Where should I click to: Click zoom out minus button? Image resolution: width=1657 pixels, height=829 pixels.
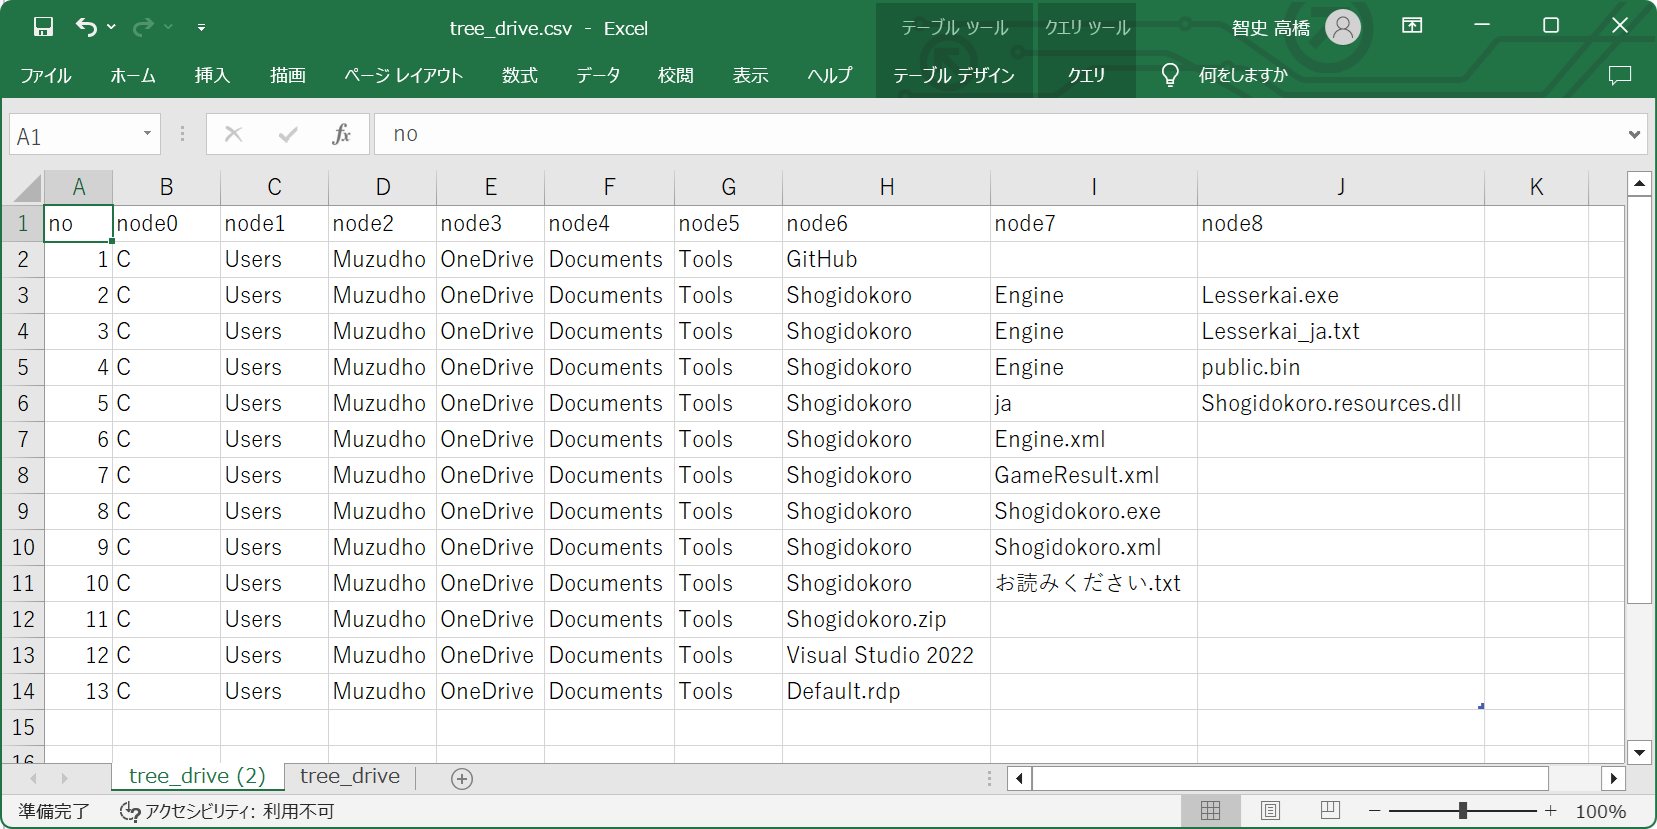click(1375, 811)
